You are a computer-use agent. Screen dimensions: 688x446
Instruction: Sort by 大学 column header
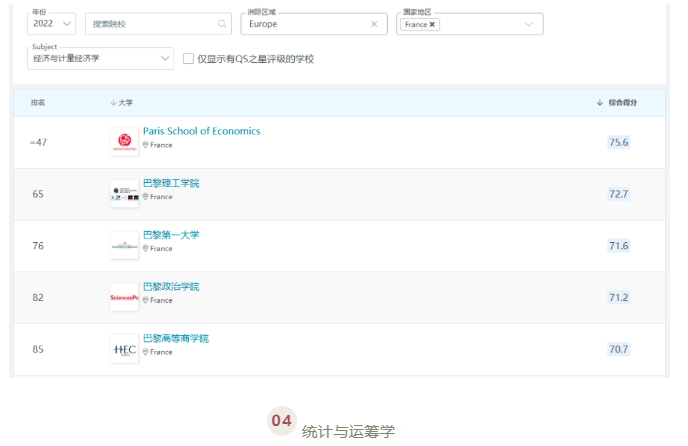[122, 103]
